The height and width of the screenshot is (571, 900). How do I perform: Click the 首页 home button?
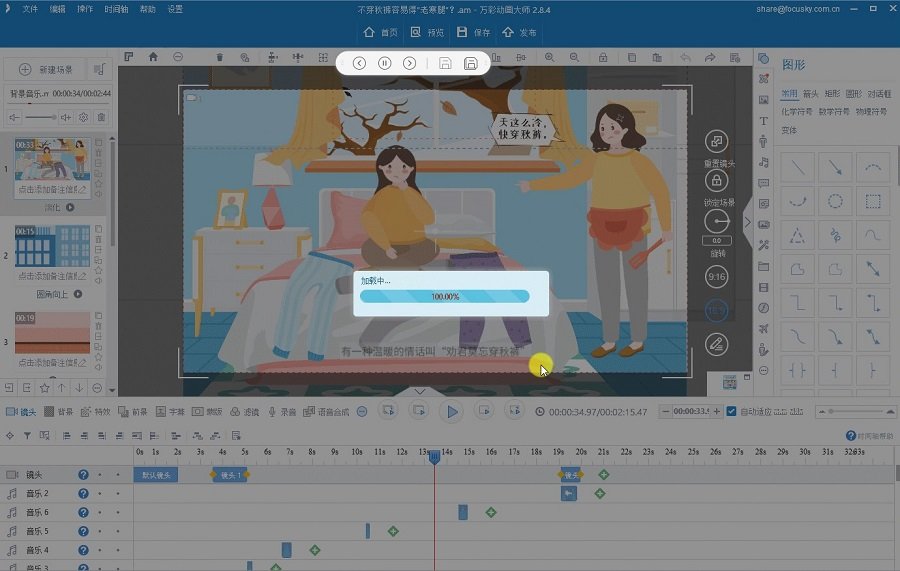point(381,33)
